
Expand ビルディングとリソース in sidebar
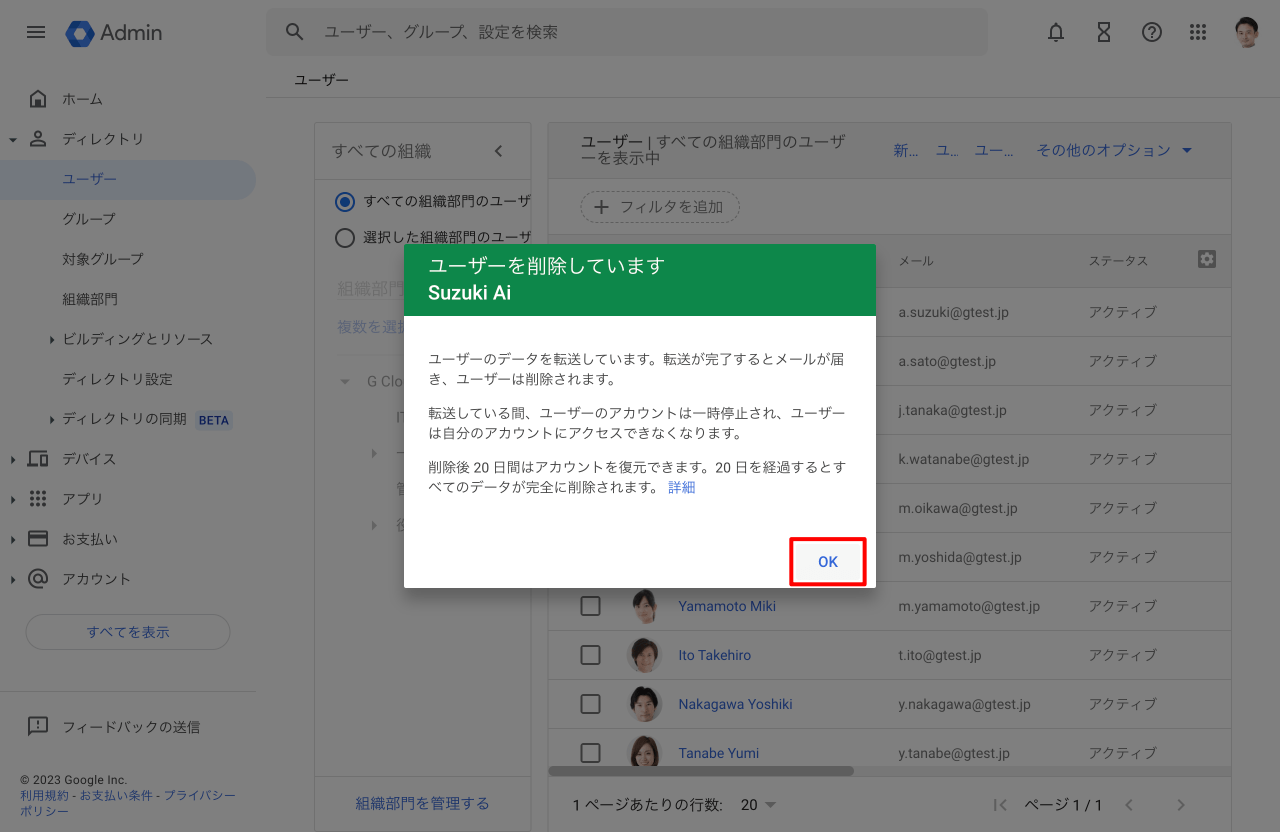51,340
